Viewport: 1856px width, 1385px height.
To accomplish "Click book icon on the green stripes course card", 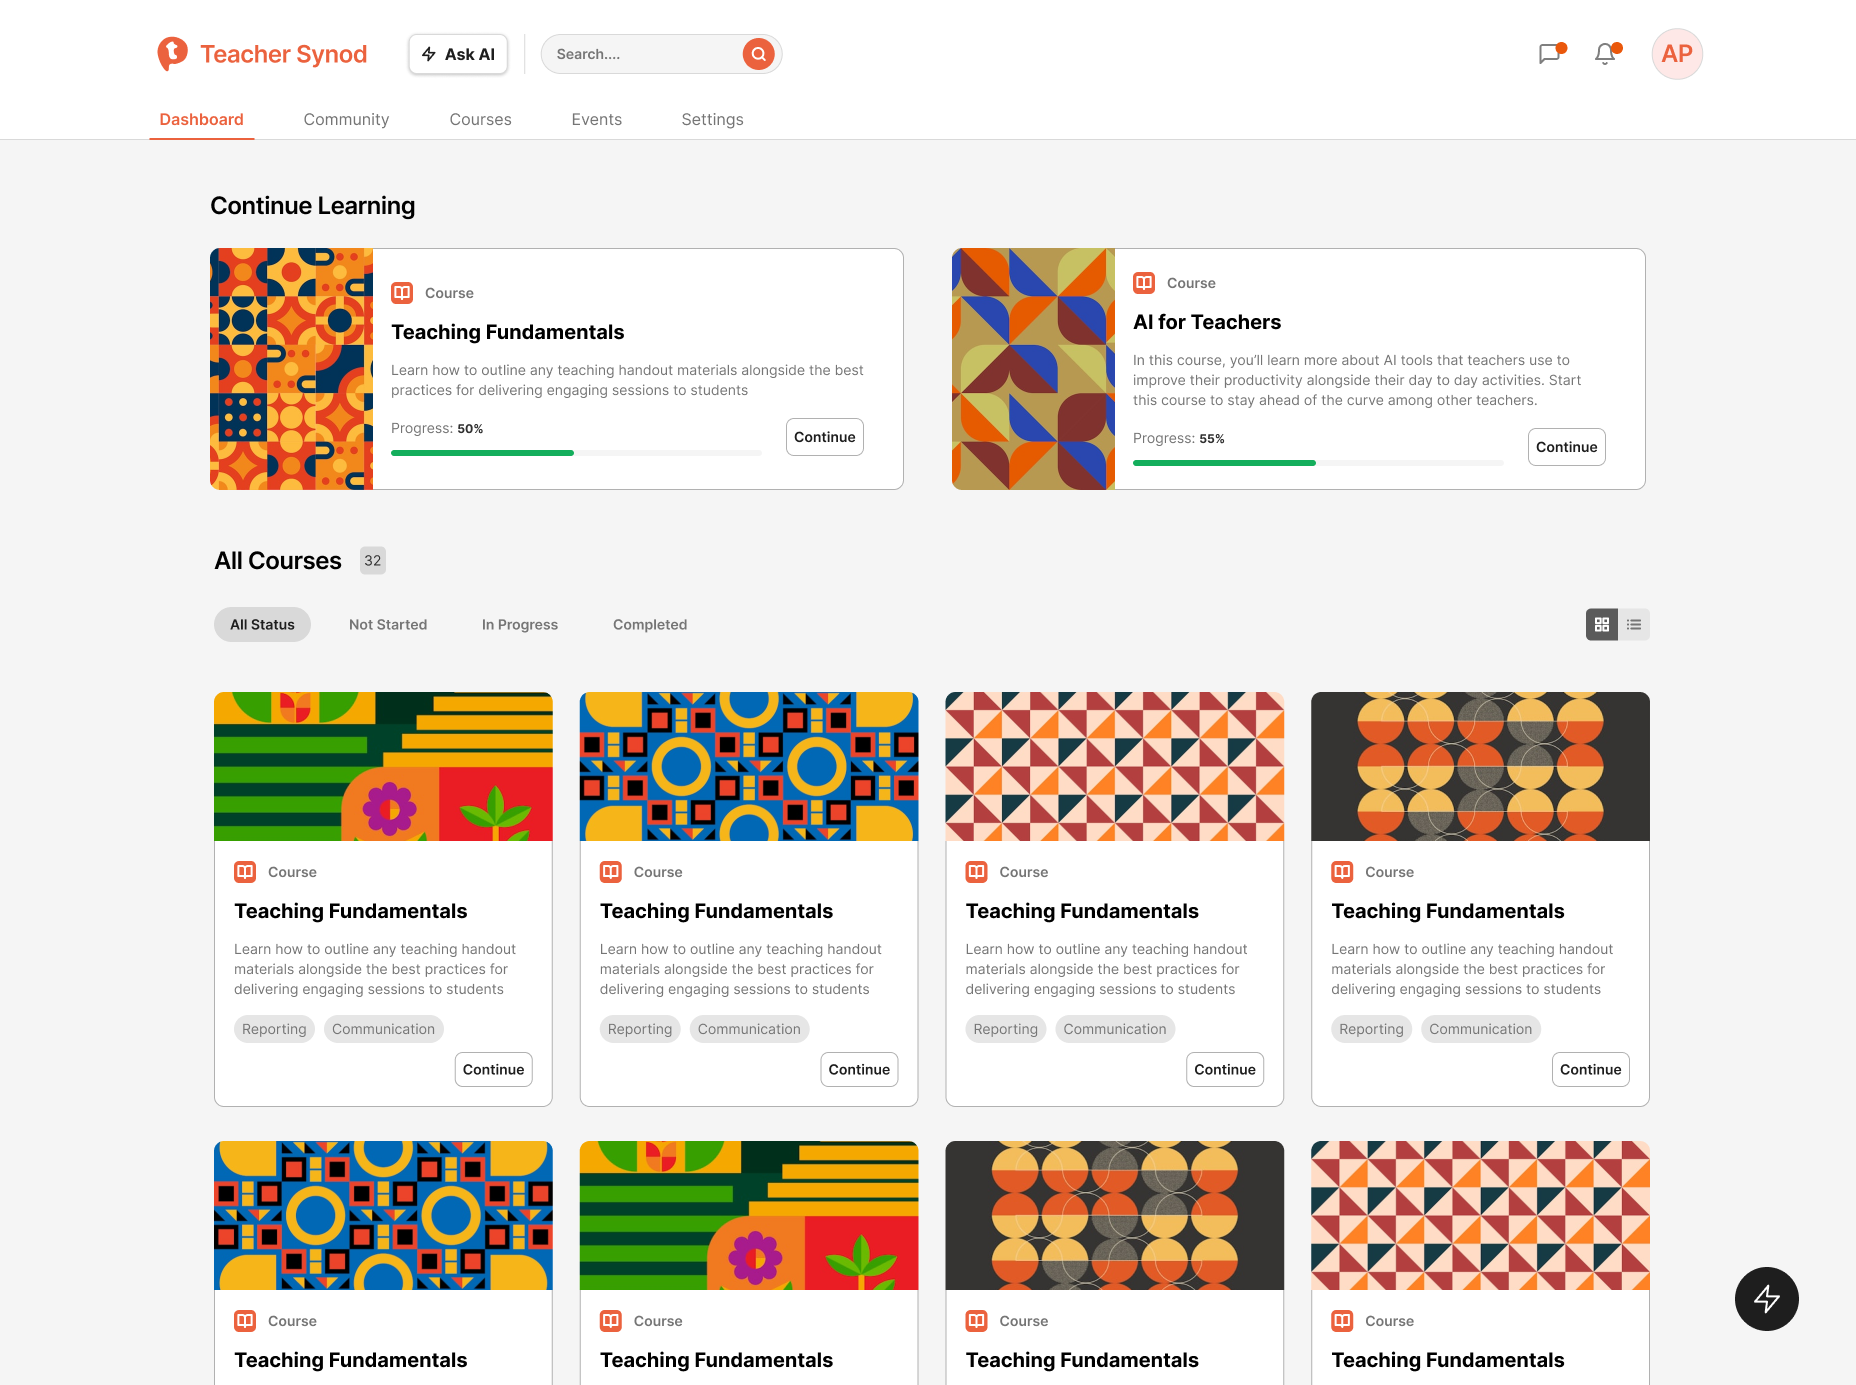I will pyautogui.click(x=245, y=872).
